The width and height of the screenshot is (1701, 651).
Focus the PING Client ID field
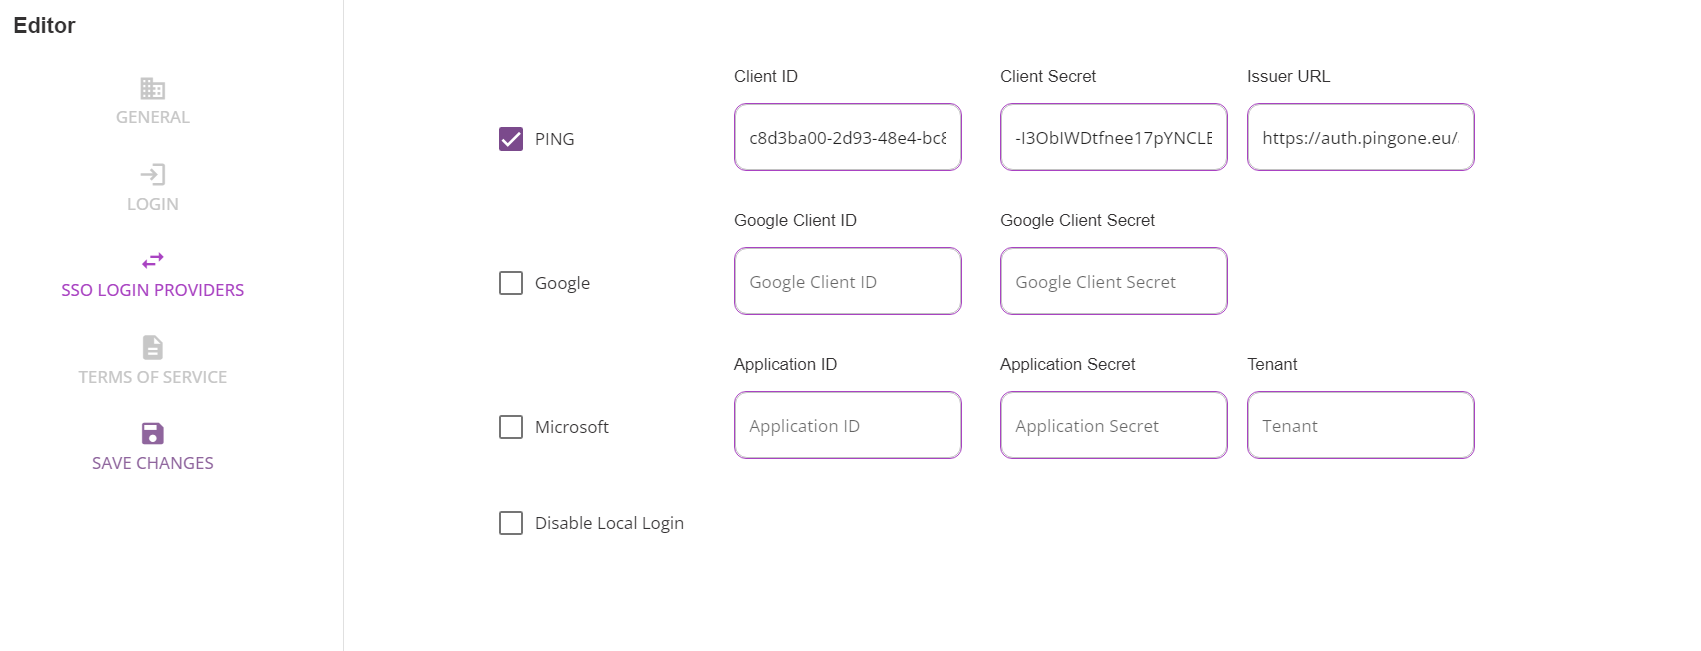(x=847, y=138)
